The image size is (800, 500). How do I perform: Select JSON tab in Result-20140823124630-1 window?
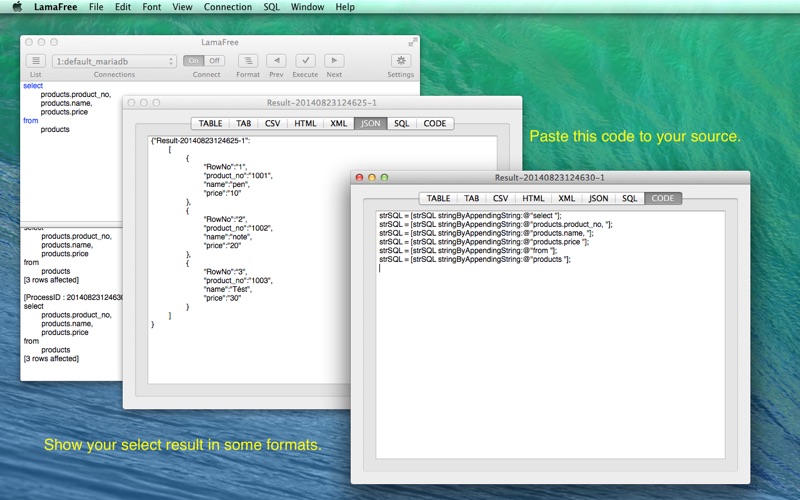coord(598,198)
